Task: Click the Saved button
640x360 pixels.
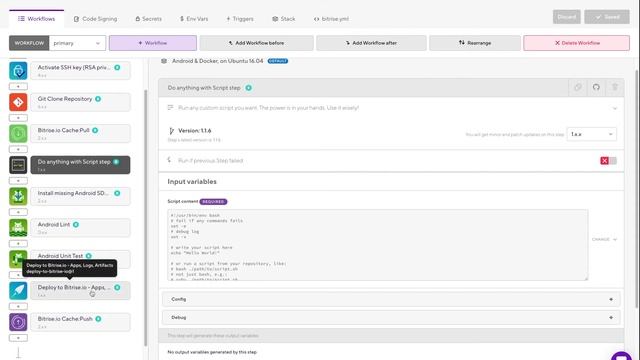Action: [x=607, y=17]
